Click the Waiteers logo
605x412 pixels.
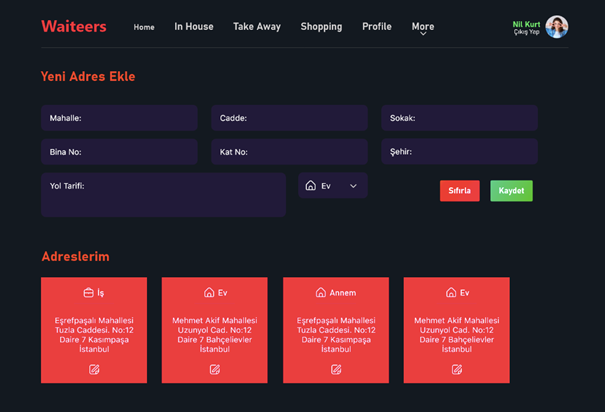pyautogui.click(x=73, y=27)
